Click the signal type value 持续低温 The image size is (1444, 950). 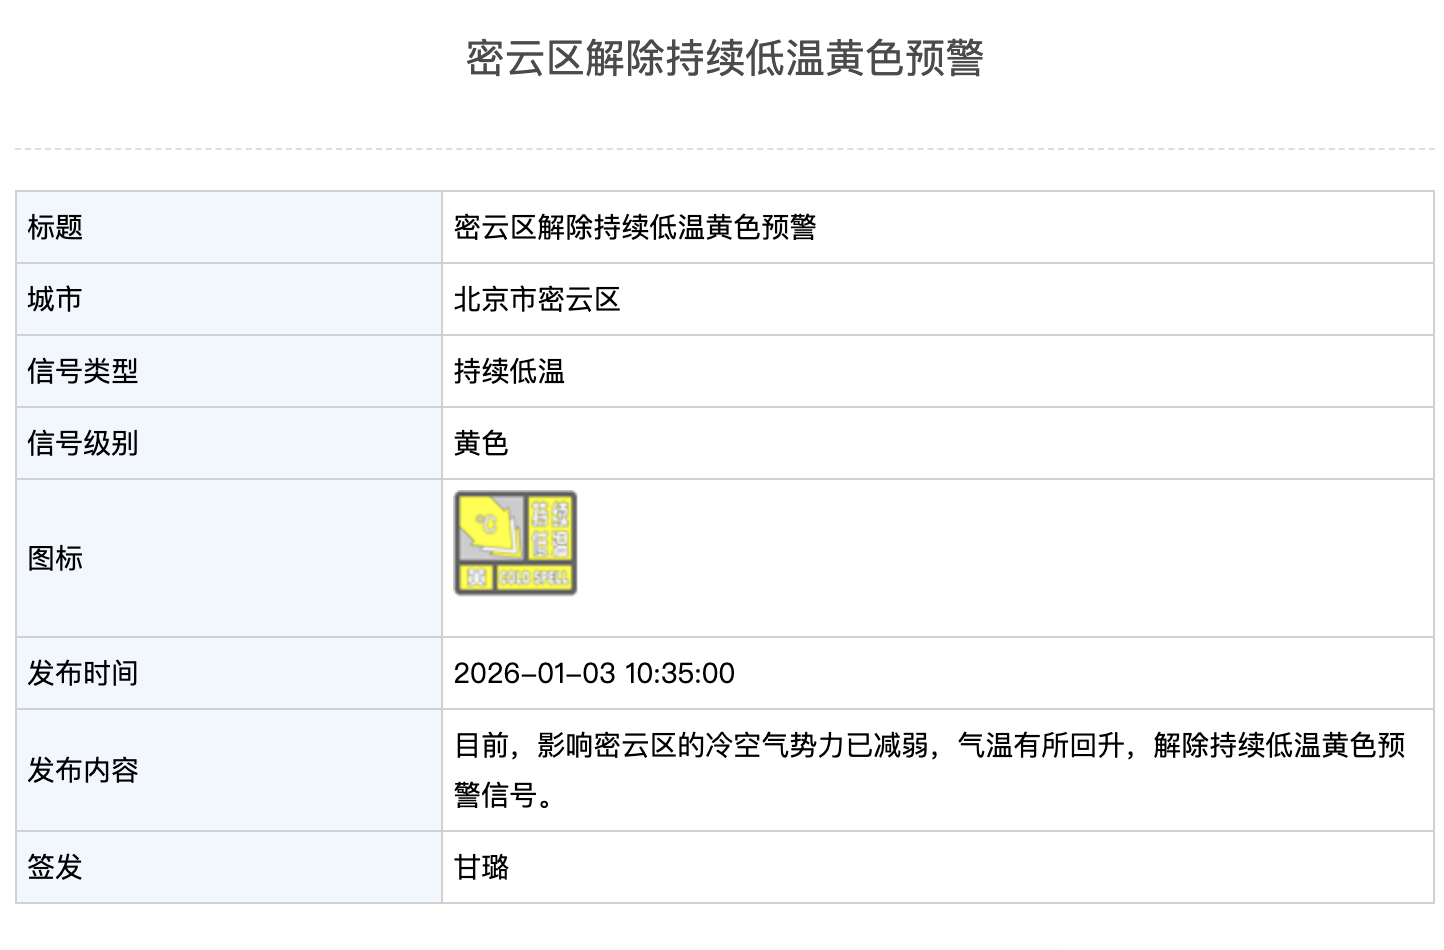[x=509, y=372]
